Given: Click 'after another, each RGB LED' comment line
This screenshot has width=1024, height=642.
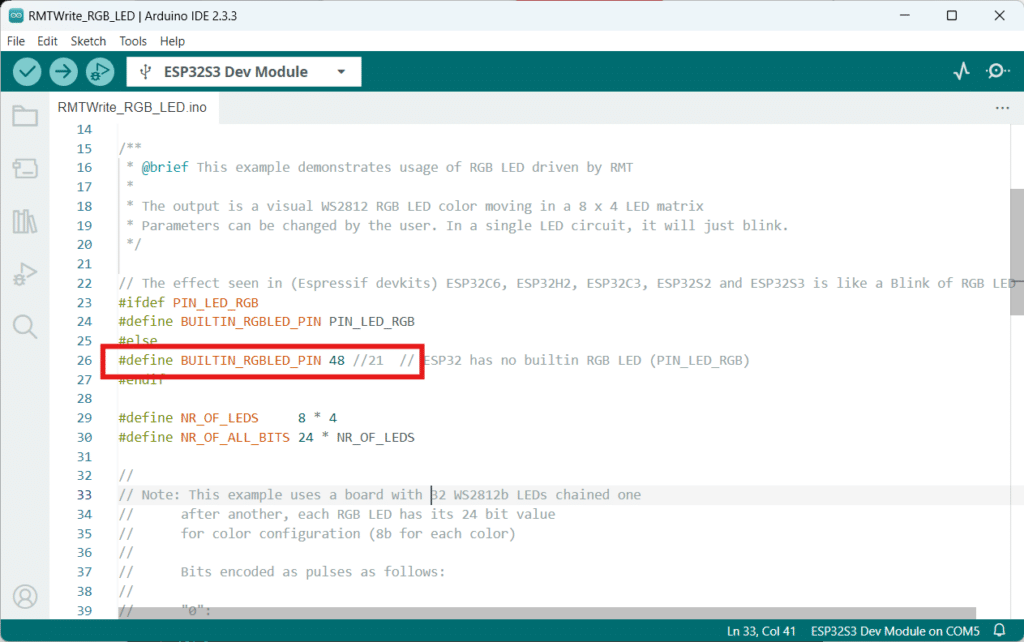Looking at the screenshot, I should click(x=368, y=515).
